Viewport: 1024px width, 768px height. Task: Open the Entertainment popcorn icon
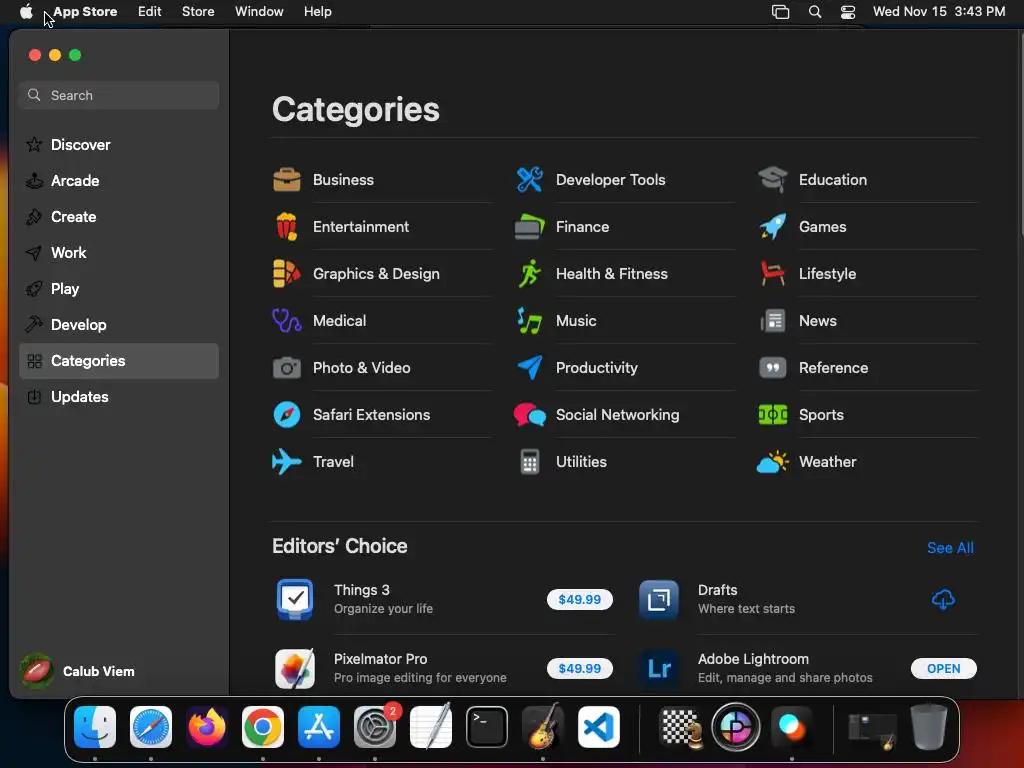287,227
